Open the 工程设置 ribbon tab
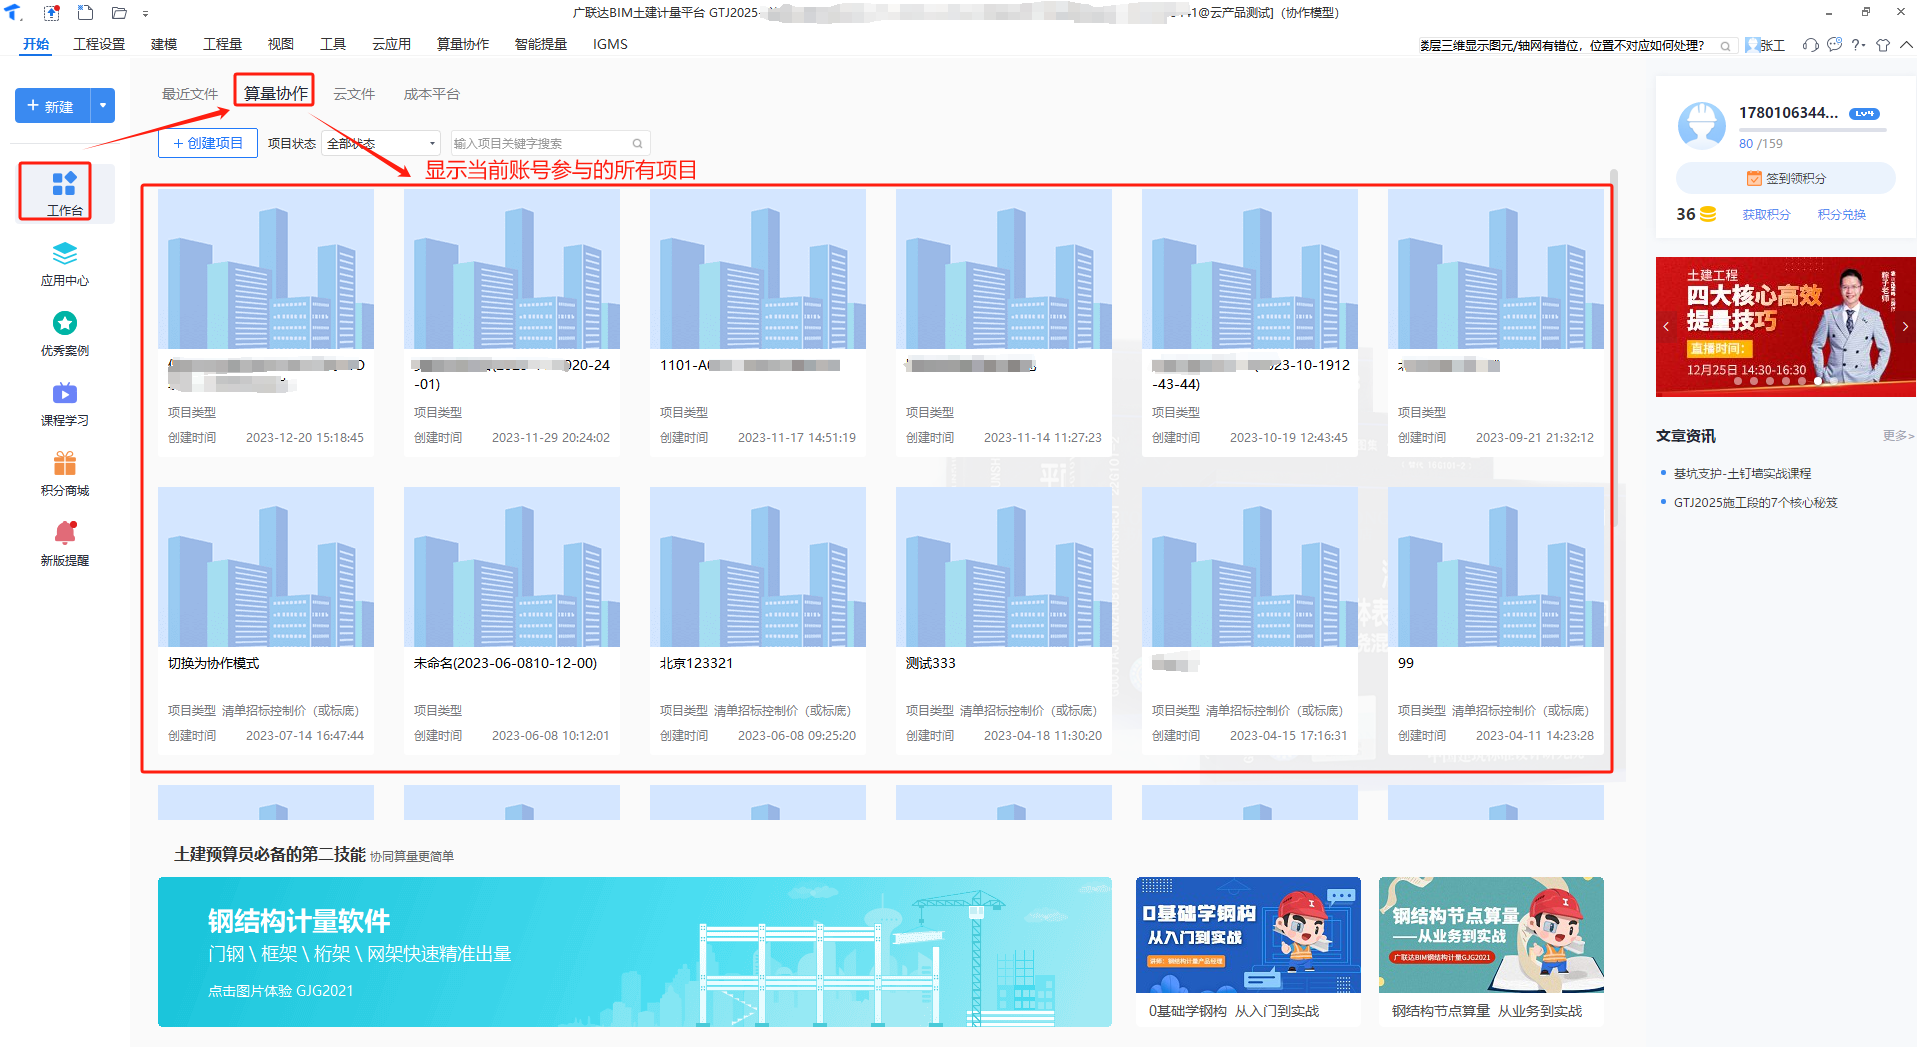This screenshot has width=1917, height=1047. point(99,44)
